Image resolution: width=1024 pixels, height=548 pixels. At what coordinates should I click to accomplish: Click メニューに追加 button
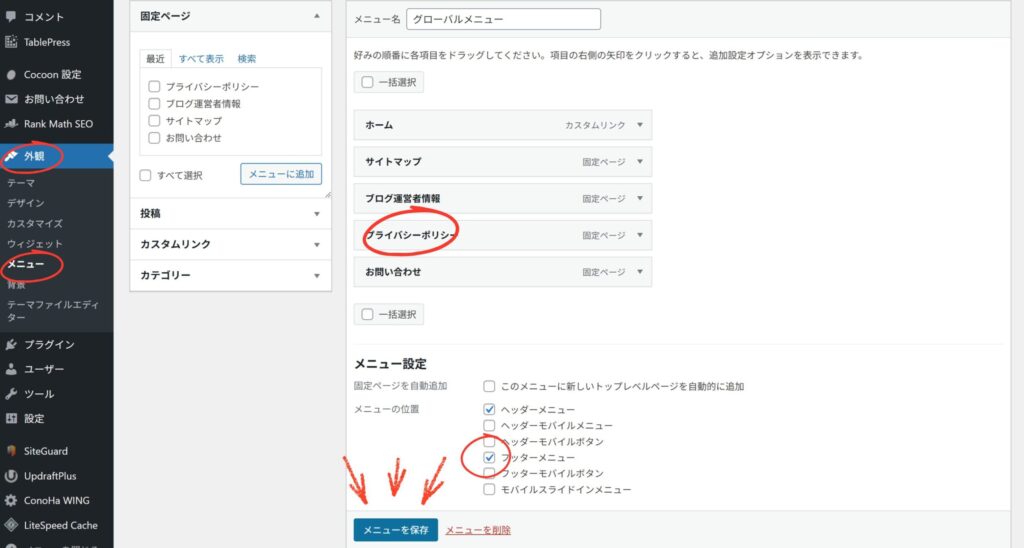pyautogui.click(x=281, y=174)
